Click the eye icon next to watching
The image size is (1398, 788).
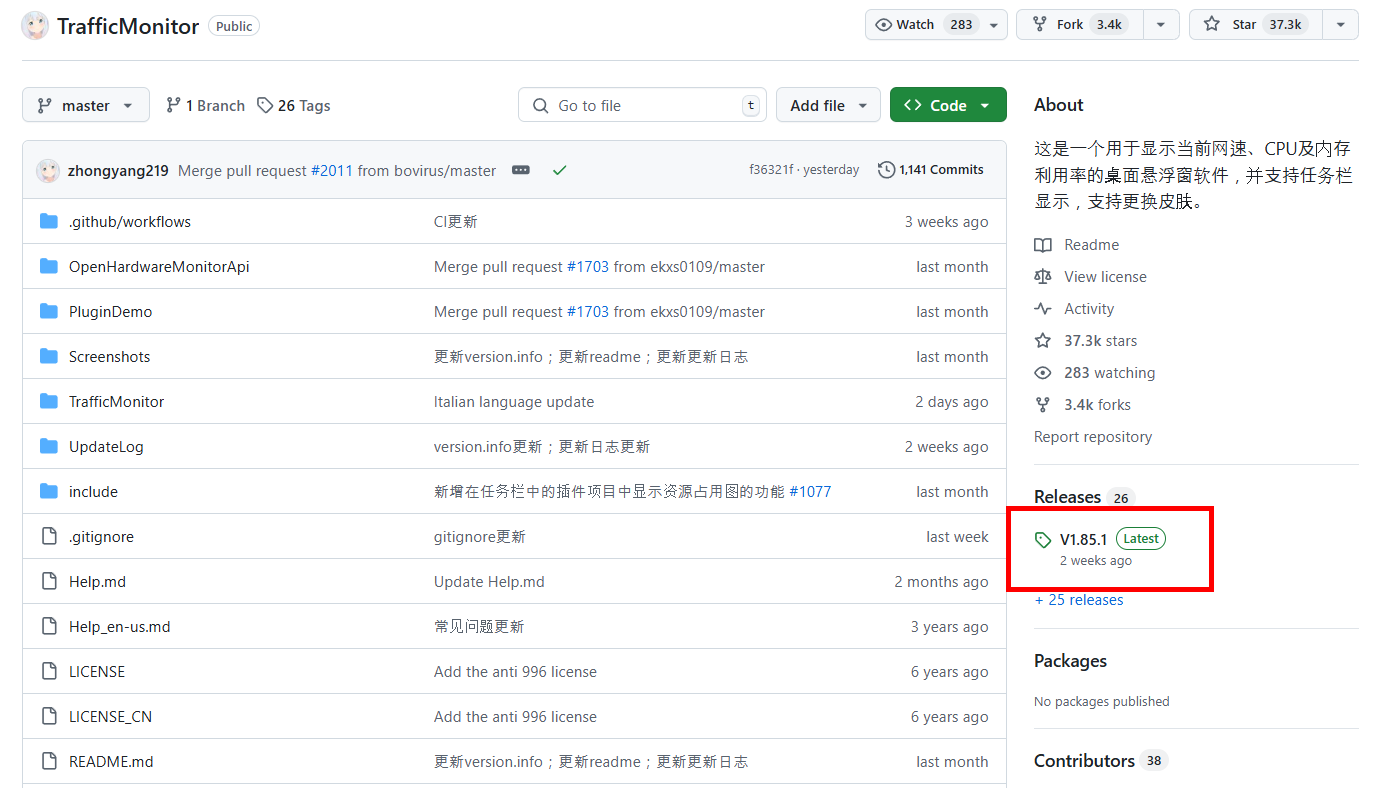(1043, 373)
